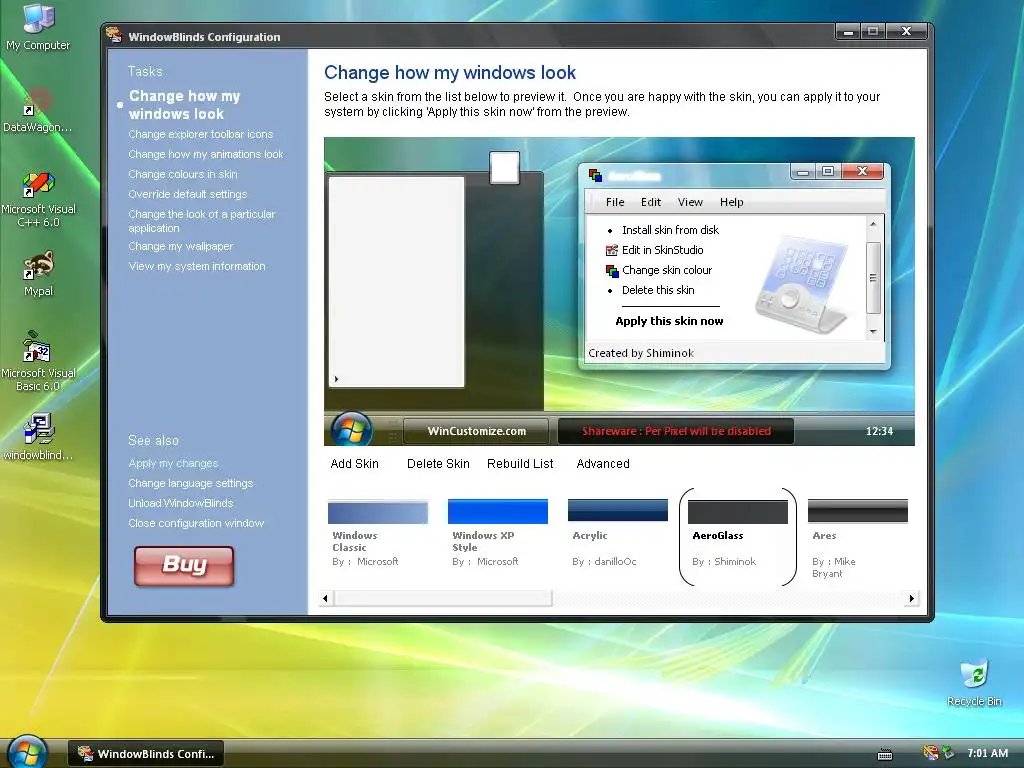1024x768 pixels.
Task: Choose Change skin colour option
Action: click(x=667, y=270)
